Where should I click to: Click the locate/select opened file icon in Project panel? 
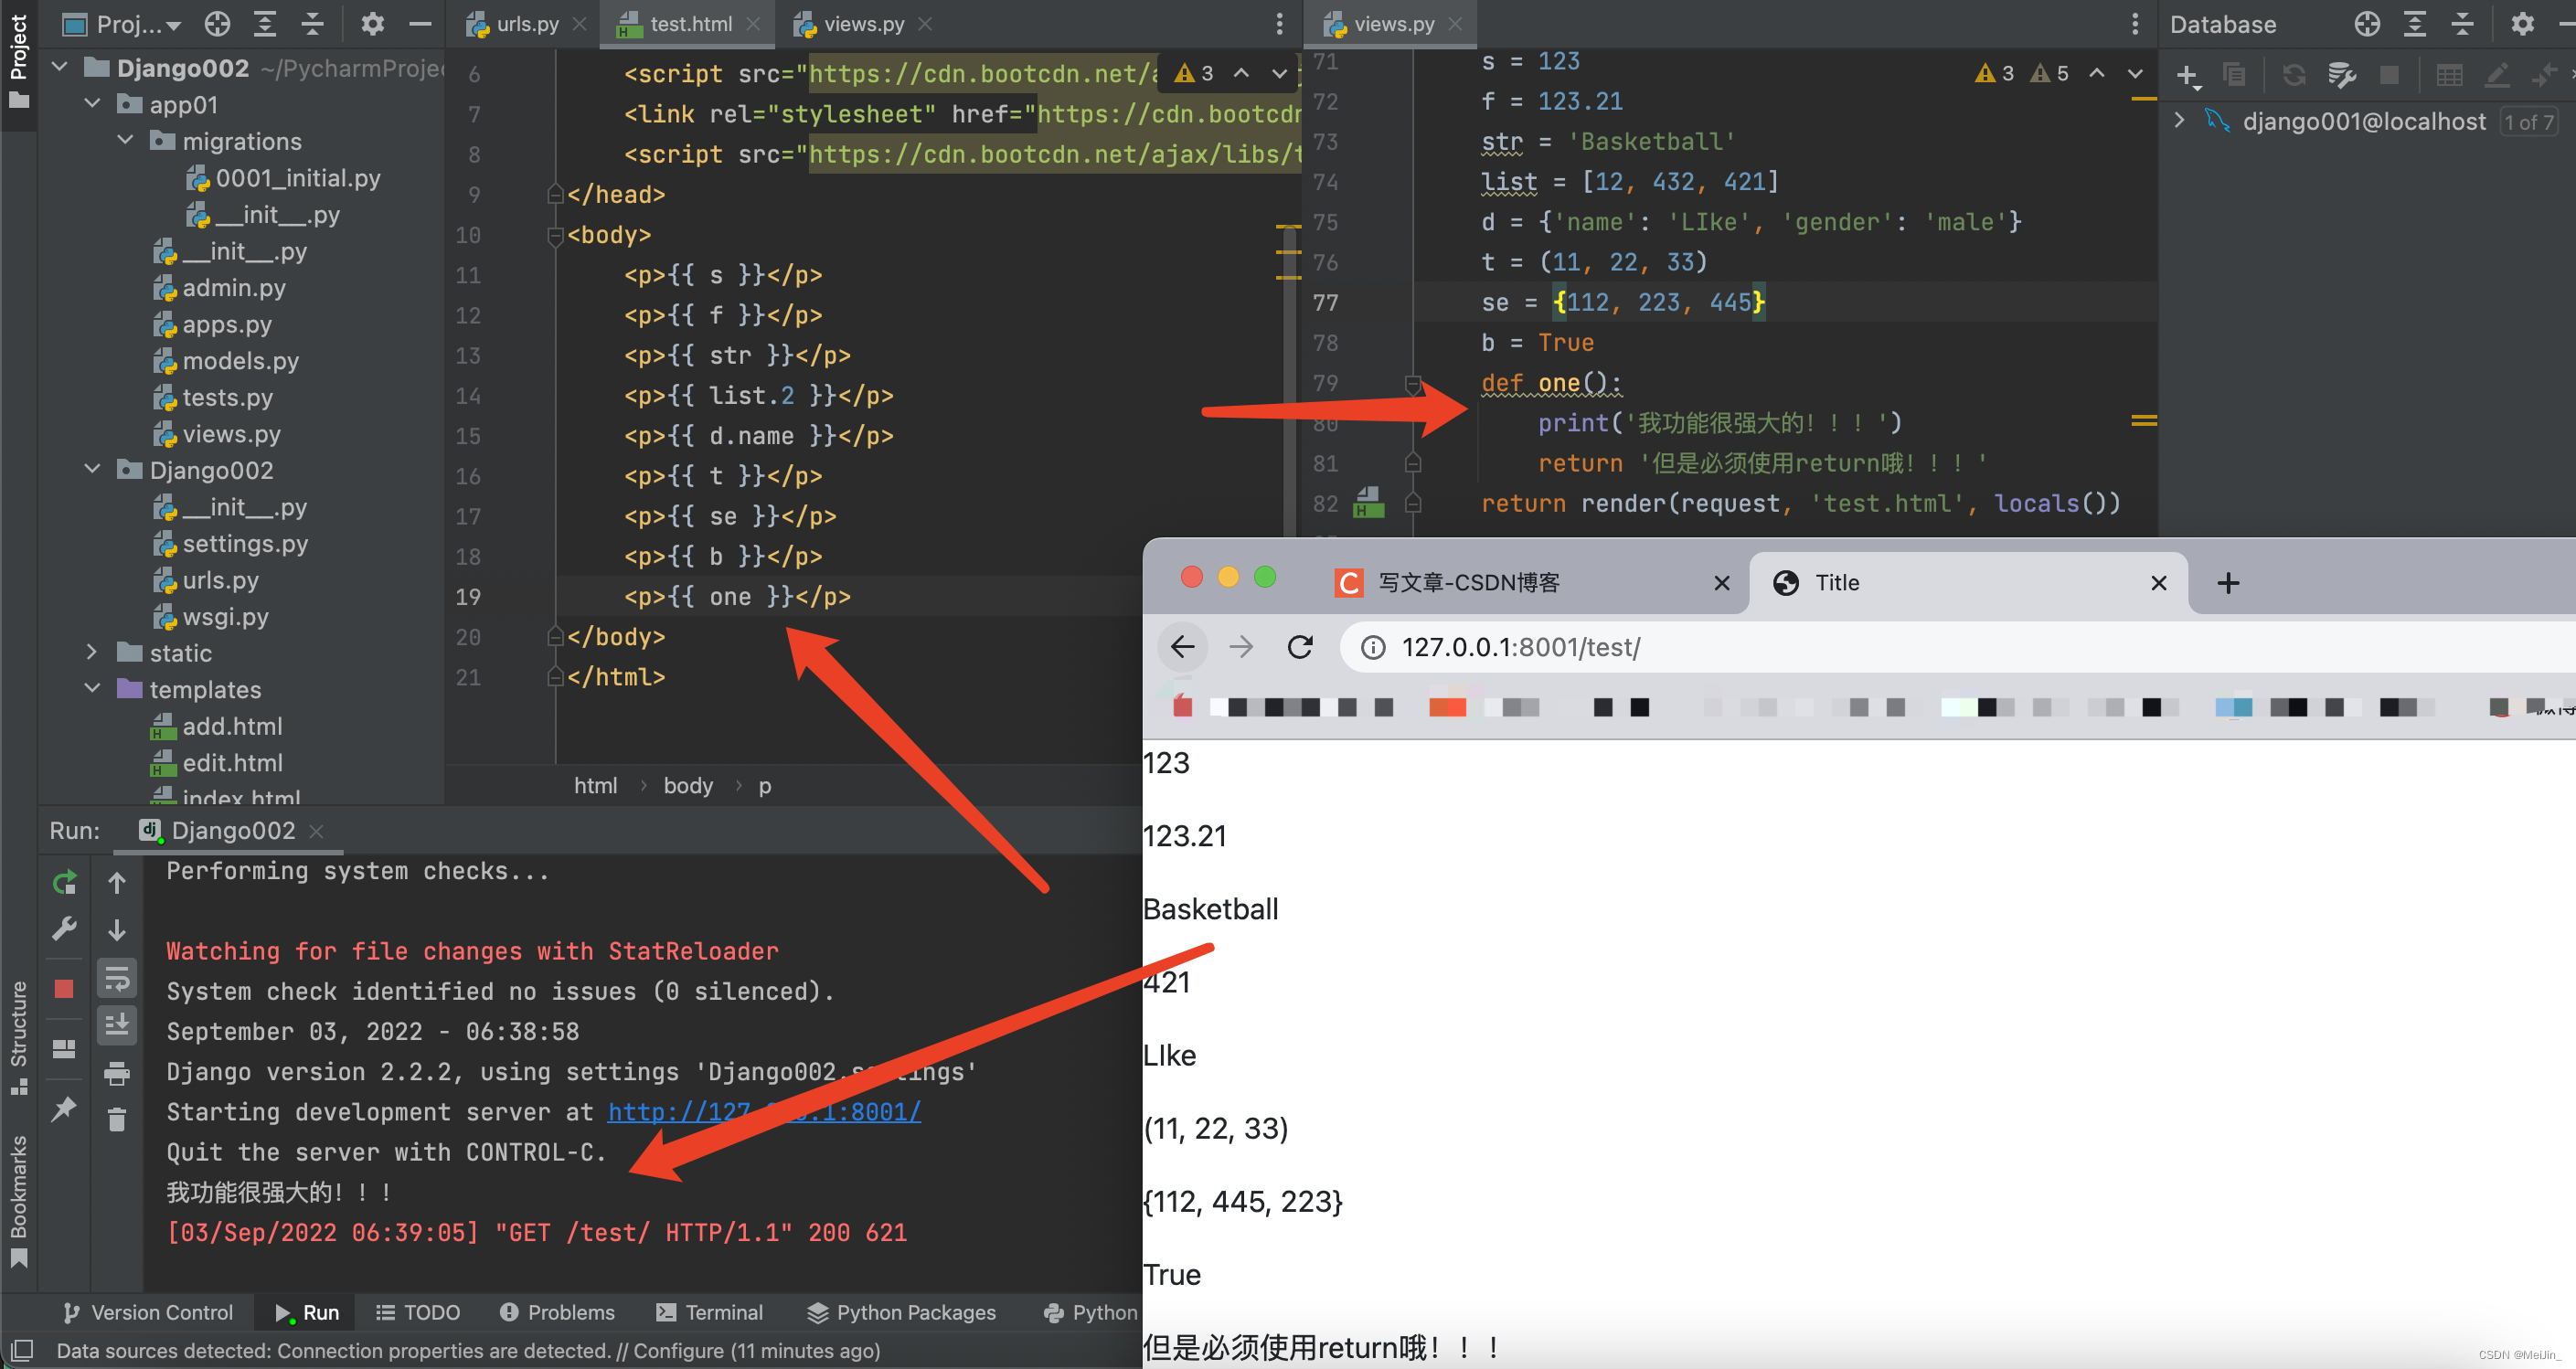(x=217, y=24)
